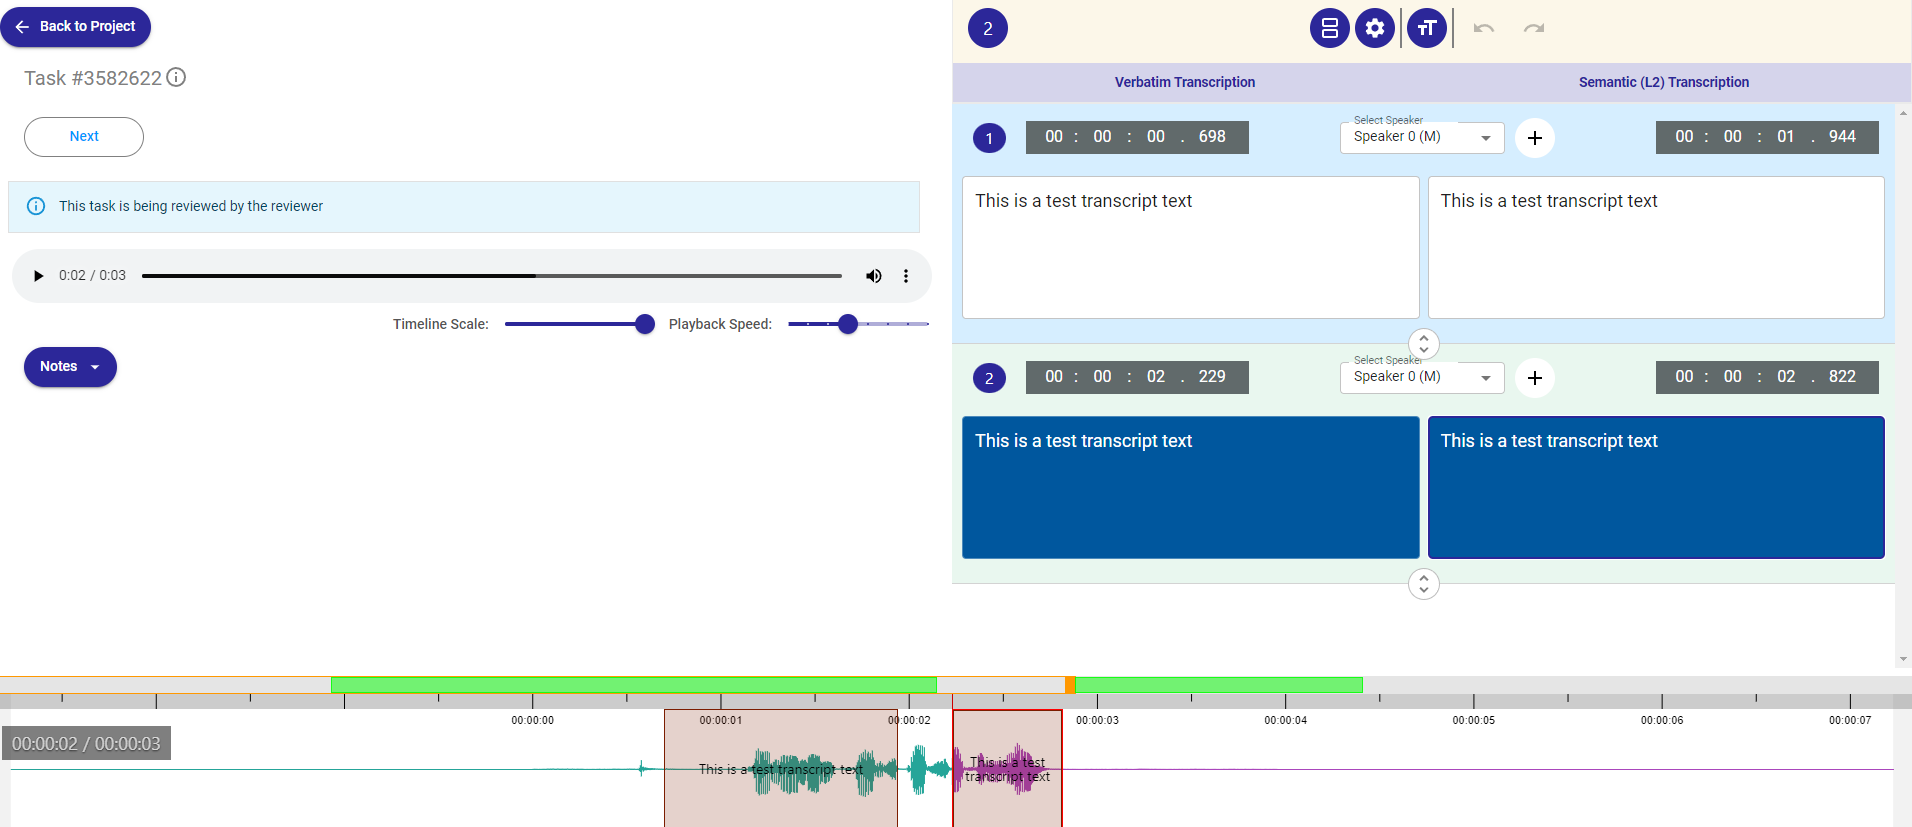1912x827 pixels.
Task: Click the segment badge 2 in header
Action: 988,28
